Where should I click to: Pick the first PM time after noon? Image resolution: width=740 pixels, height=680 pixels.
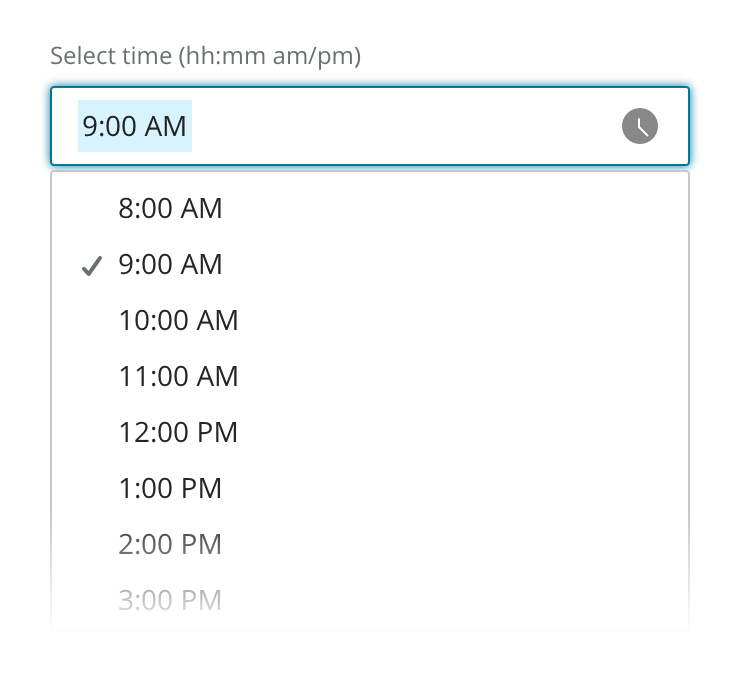170,489
